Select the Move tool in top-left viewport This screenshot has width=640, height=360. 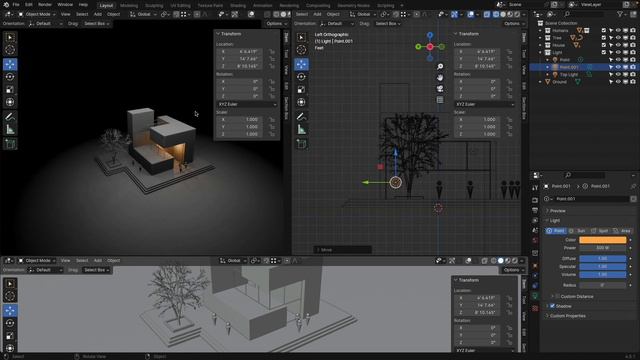point(10,64)
